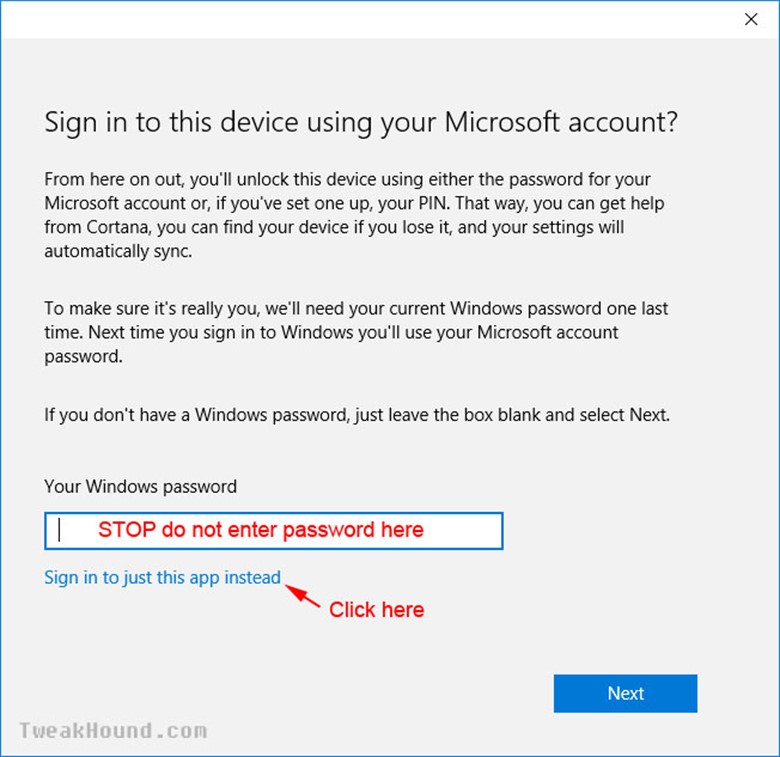Click the lone word 'password.' under 'time. Next time'

pyautogui.click(x=83, y=357)
